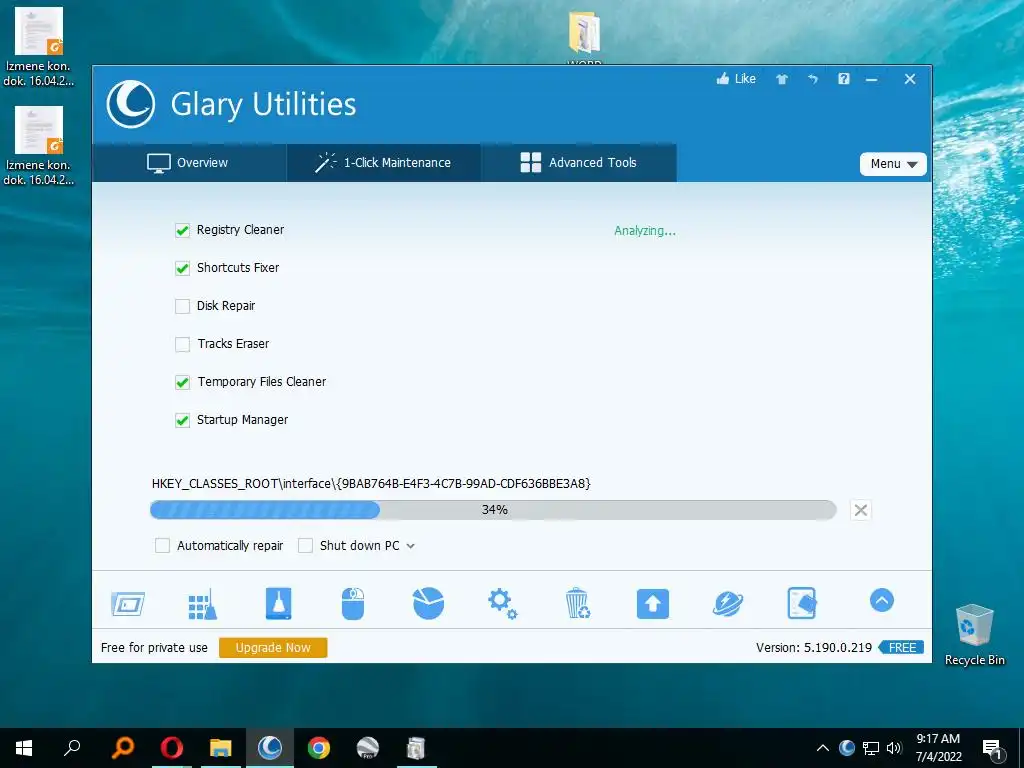Collapse the bottom toolbar with the up chevron
The image size is (1024, 768).
click(x=882, y=600)
